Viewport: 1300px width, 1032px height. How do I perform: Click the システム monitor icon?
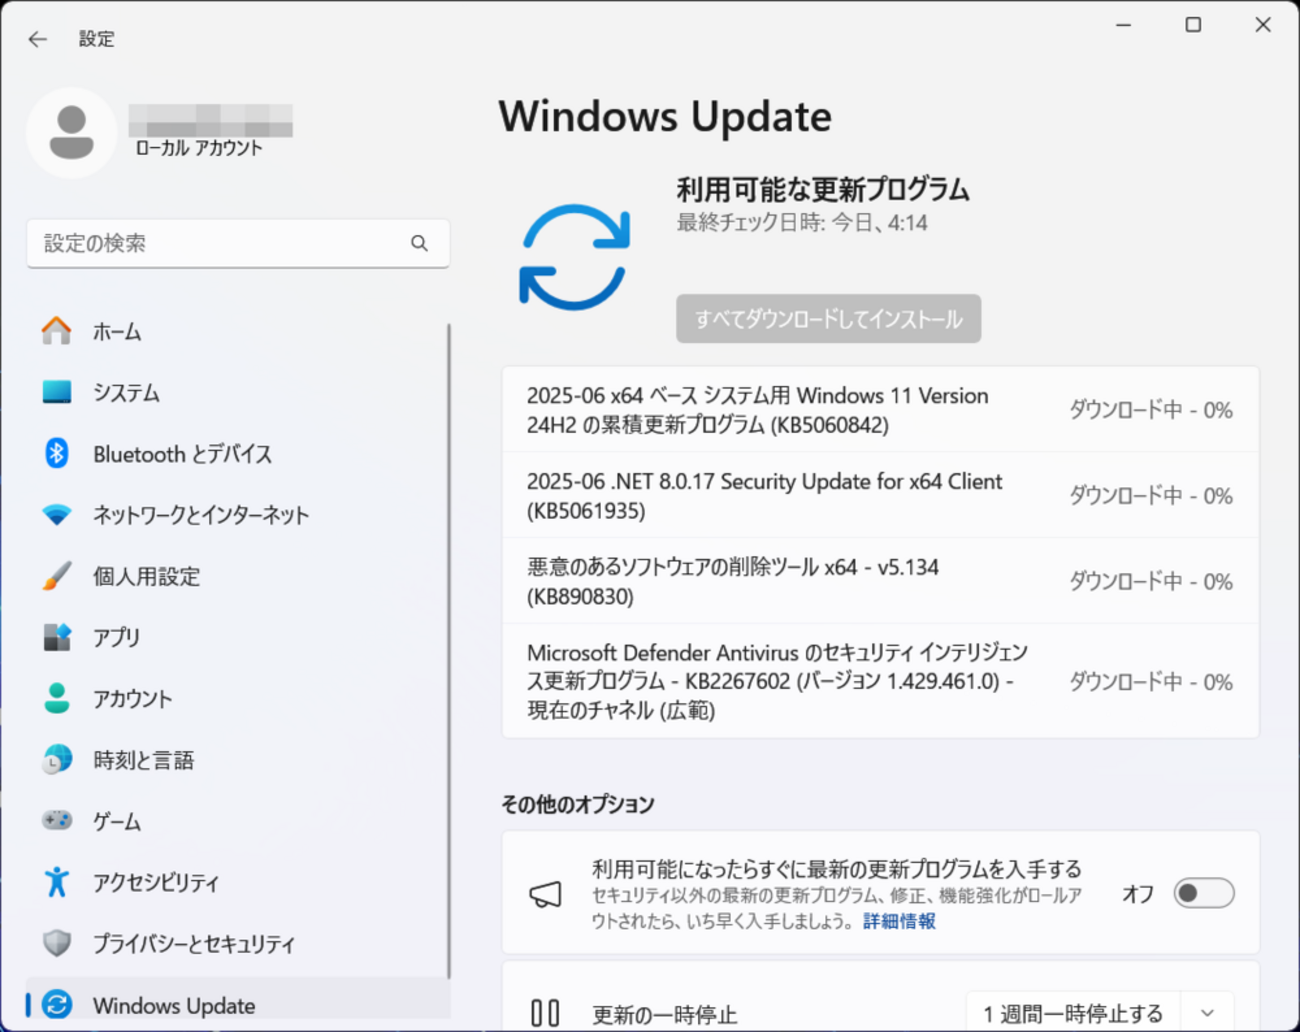57,392
